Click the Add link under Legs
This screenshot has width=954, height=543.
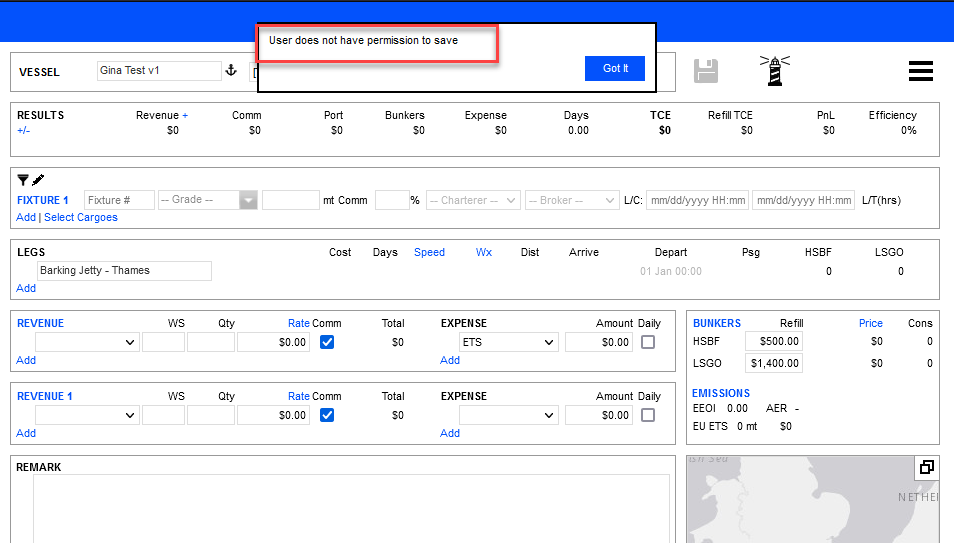26,288
